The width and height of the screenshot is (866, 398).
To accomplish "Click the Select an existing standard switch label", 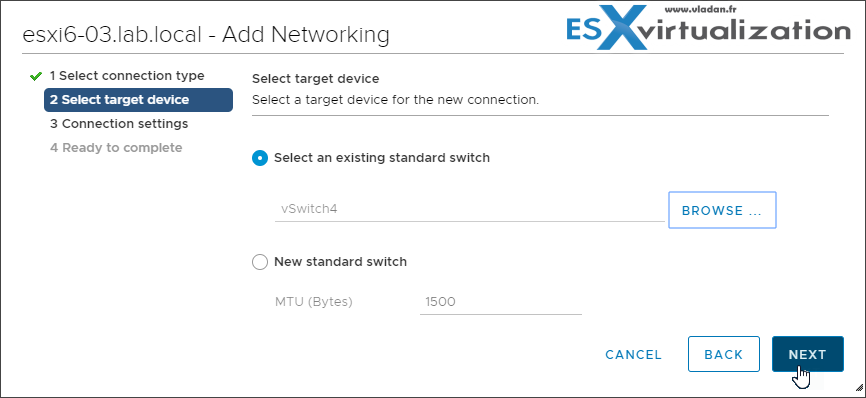I will tap(382, 158).
